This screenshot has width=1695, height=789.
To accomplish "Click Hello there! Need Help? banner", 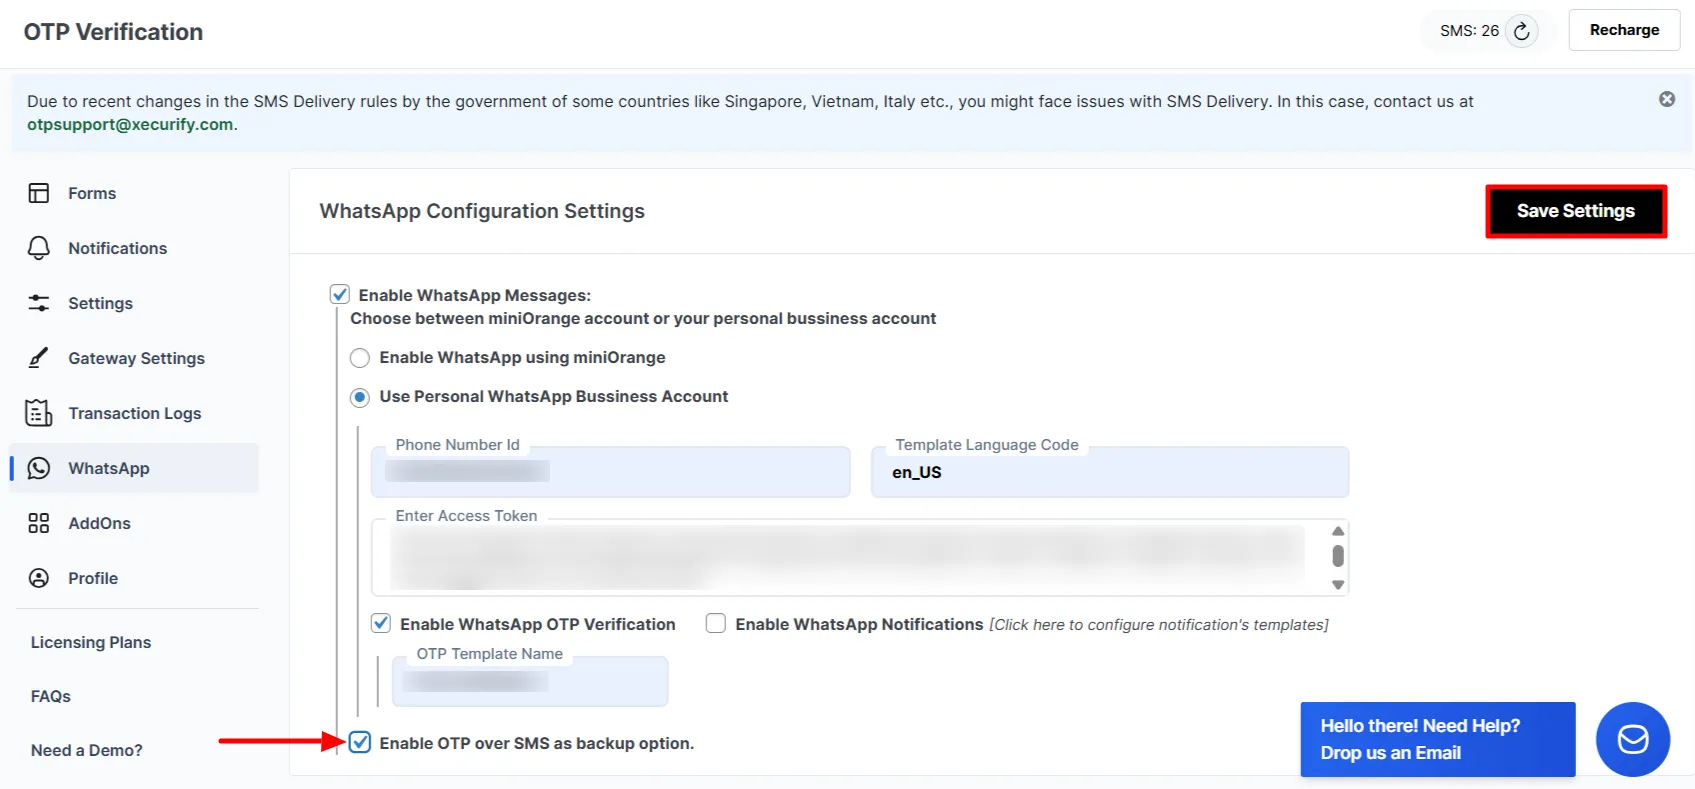I will coord(1438,739).
